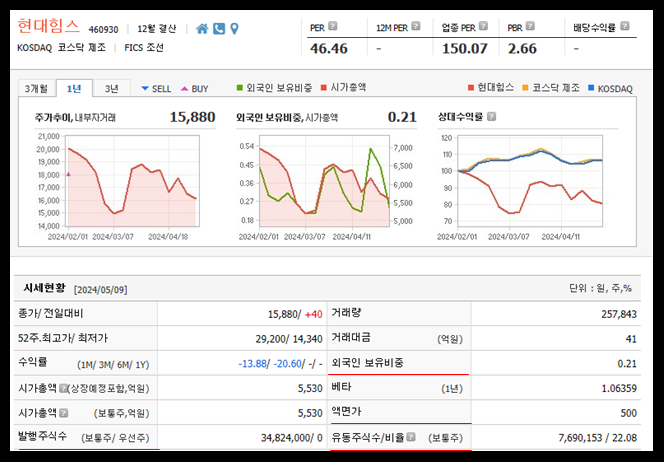Open the 업종 PER help icon
The image size is (665, 464).
483,26
